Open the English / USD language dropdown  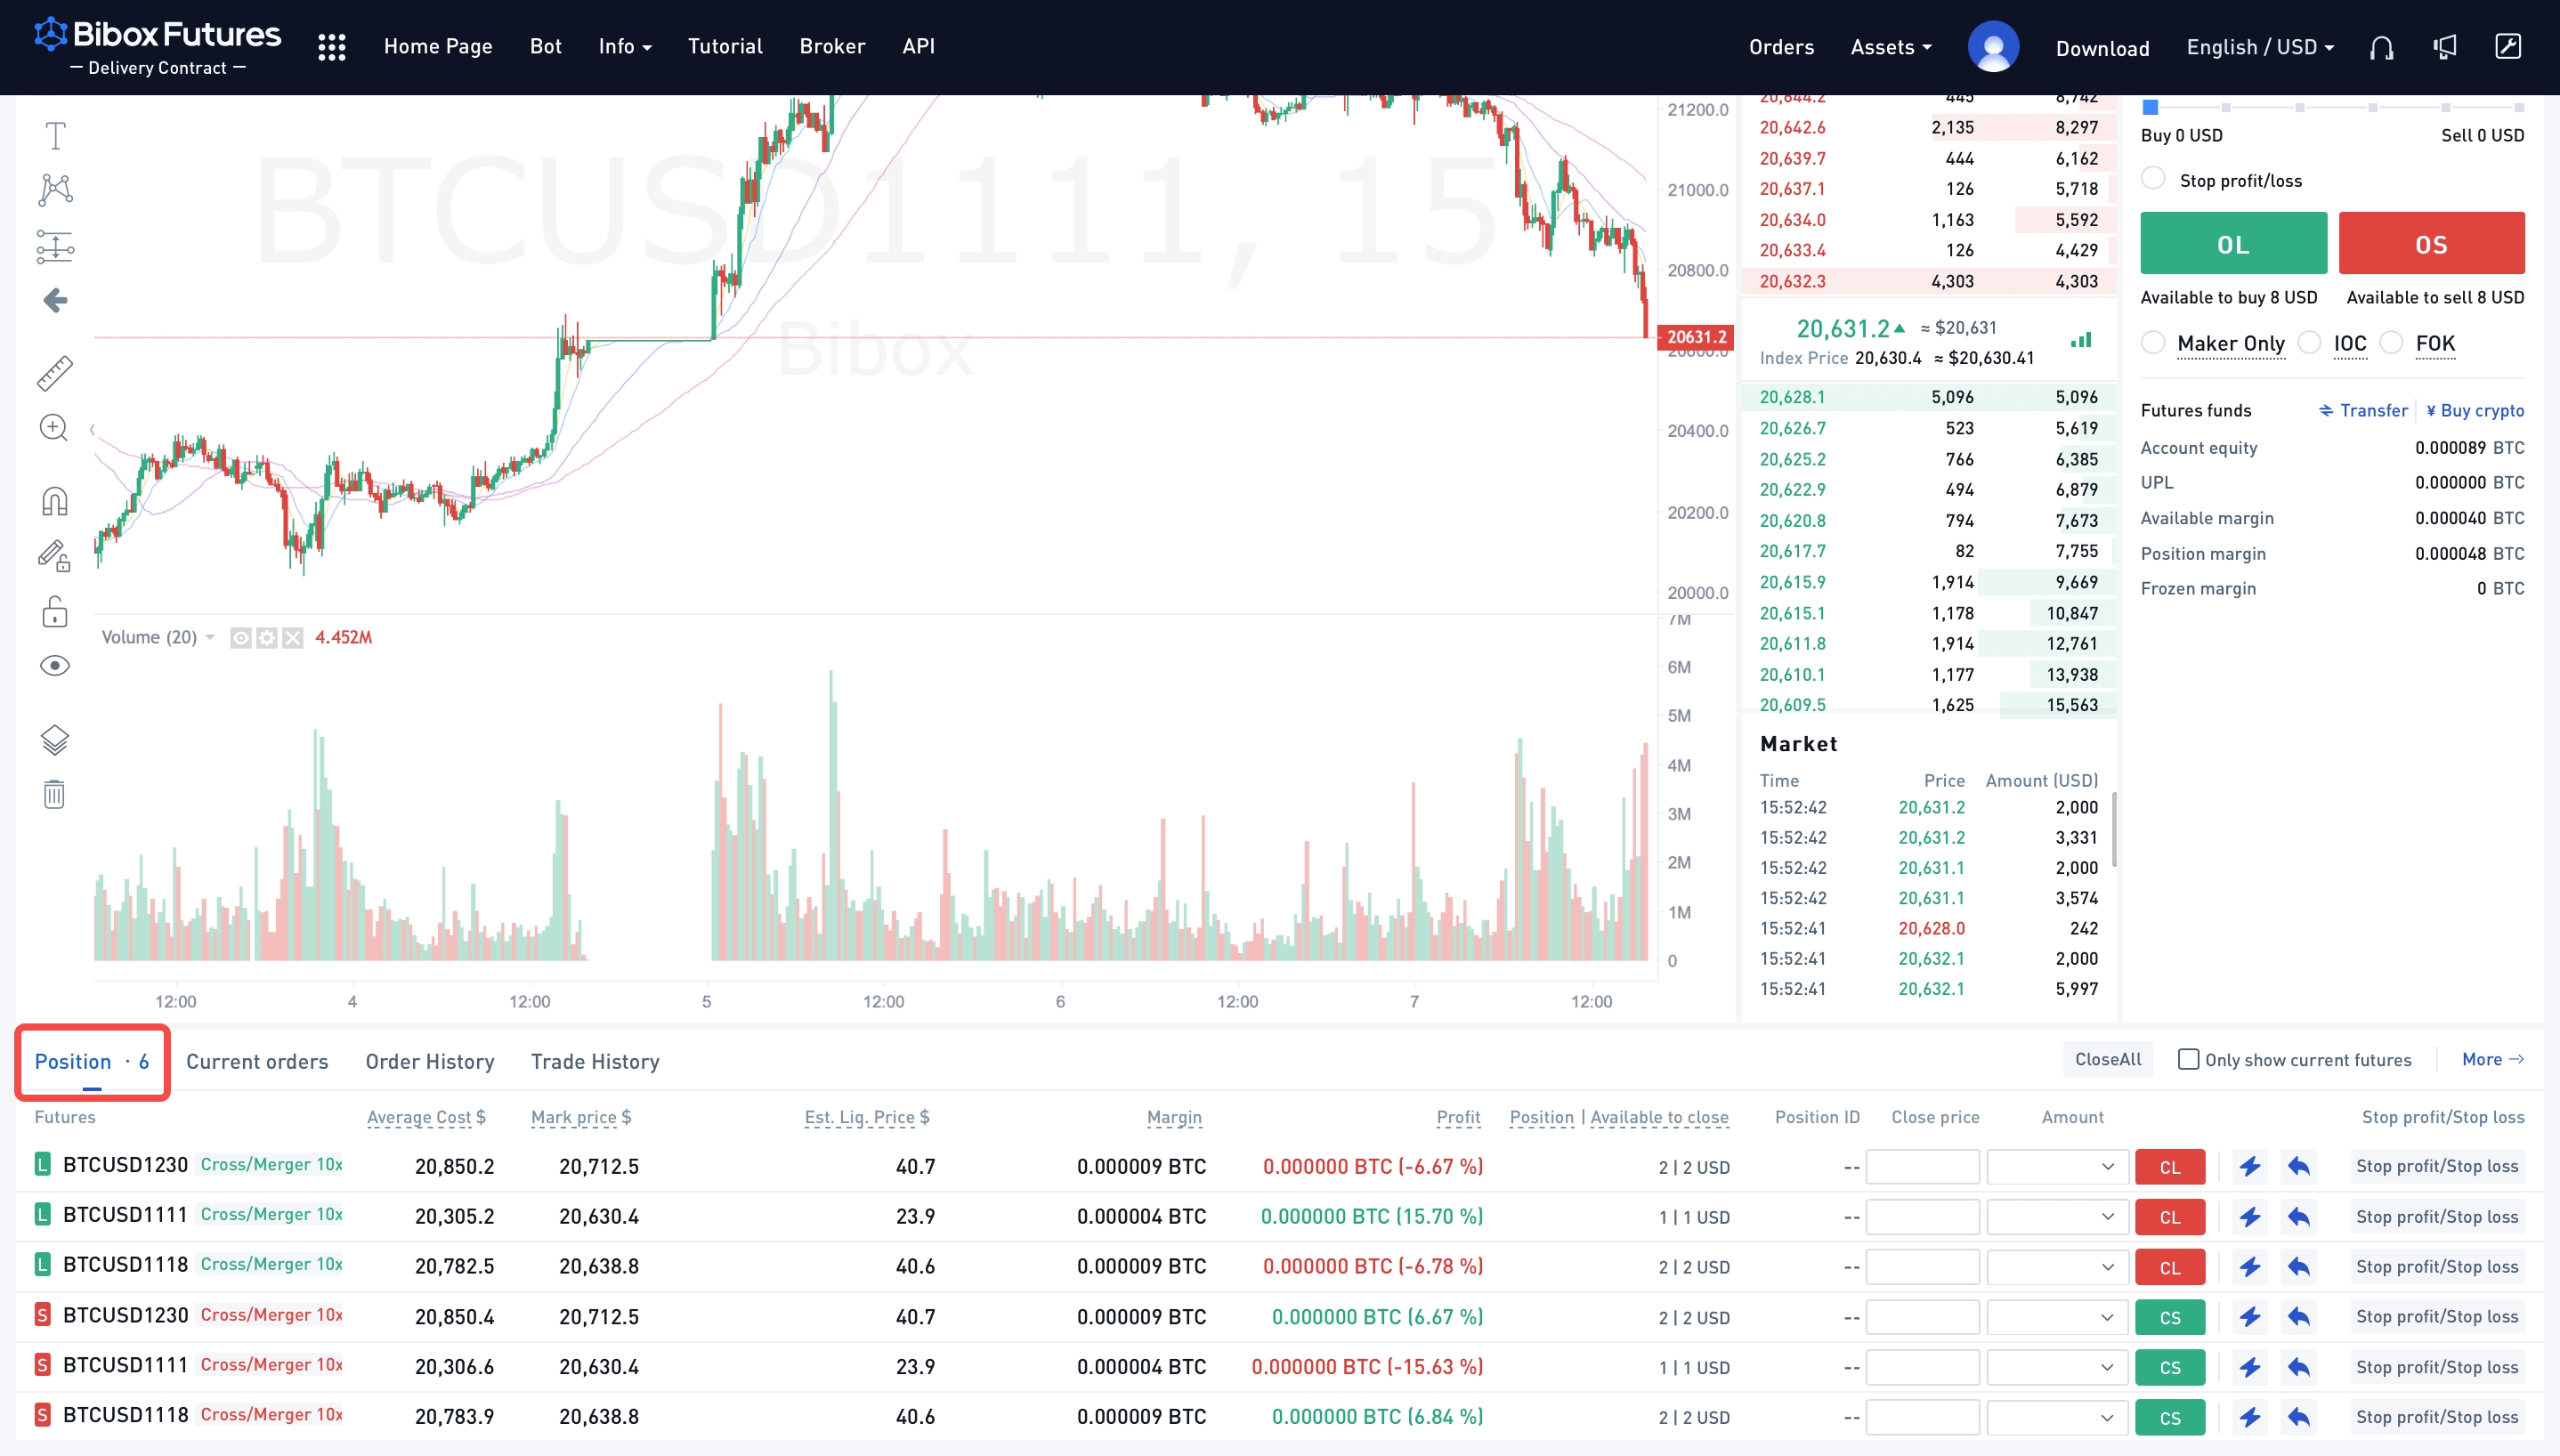[2259, 47]
